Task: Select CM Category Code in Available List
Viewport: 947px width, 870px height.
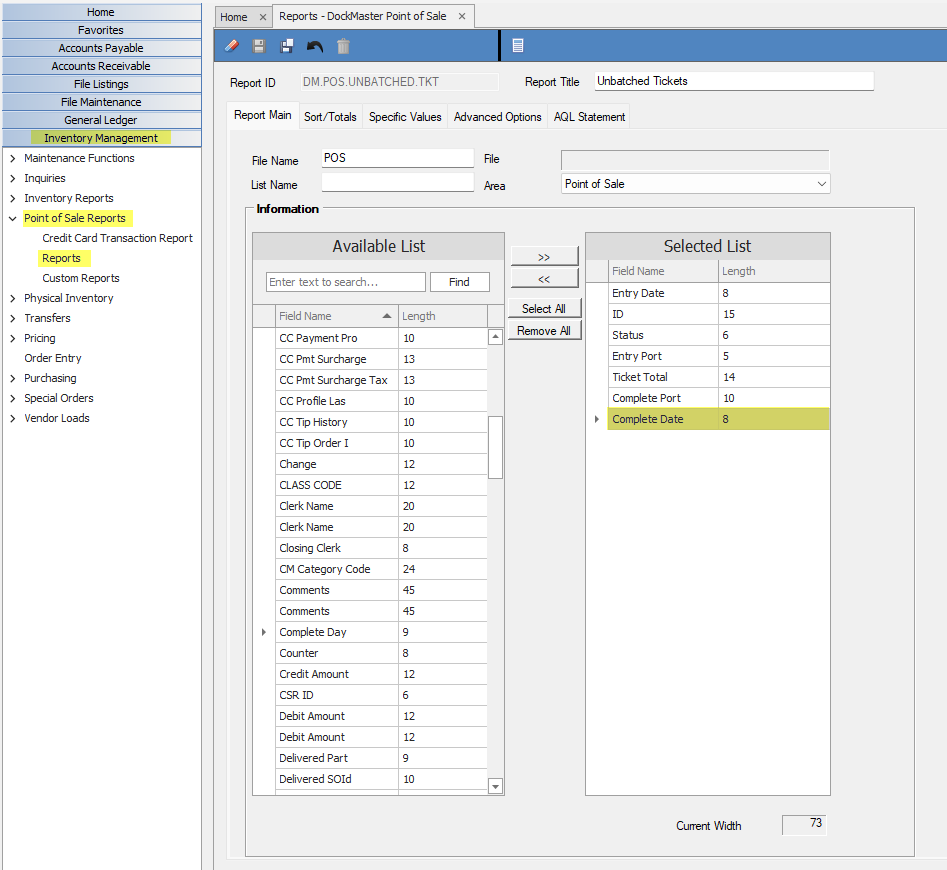Action: [x=381, y=569]
